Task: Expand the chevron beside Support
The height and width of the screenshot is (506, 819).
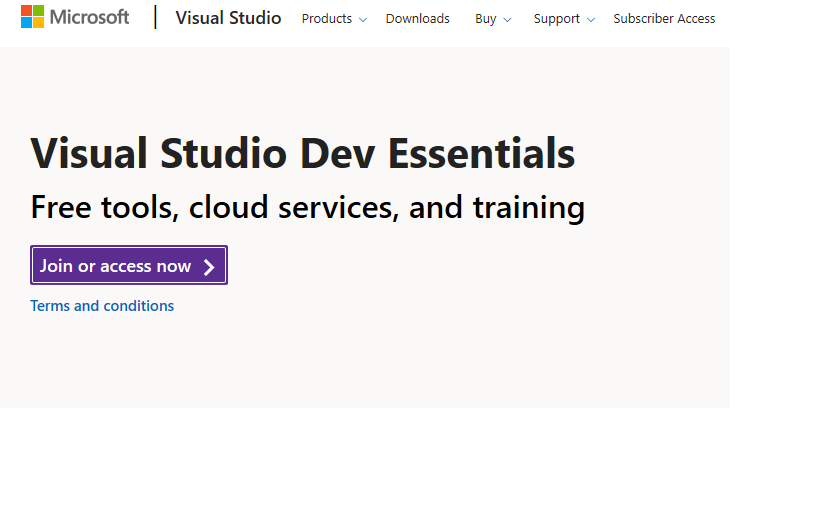Action: click(590, 20)
